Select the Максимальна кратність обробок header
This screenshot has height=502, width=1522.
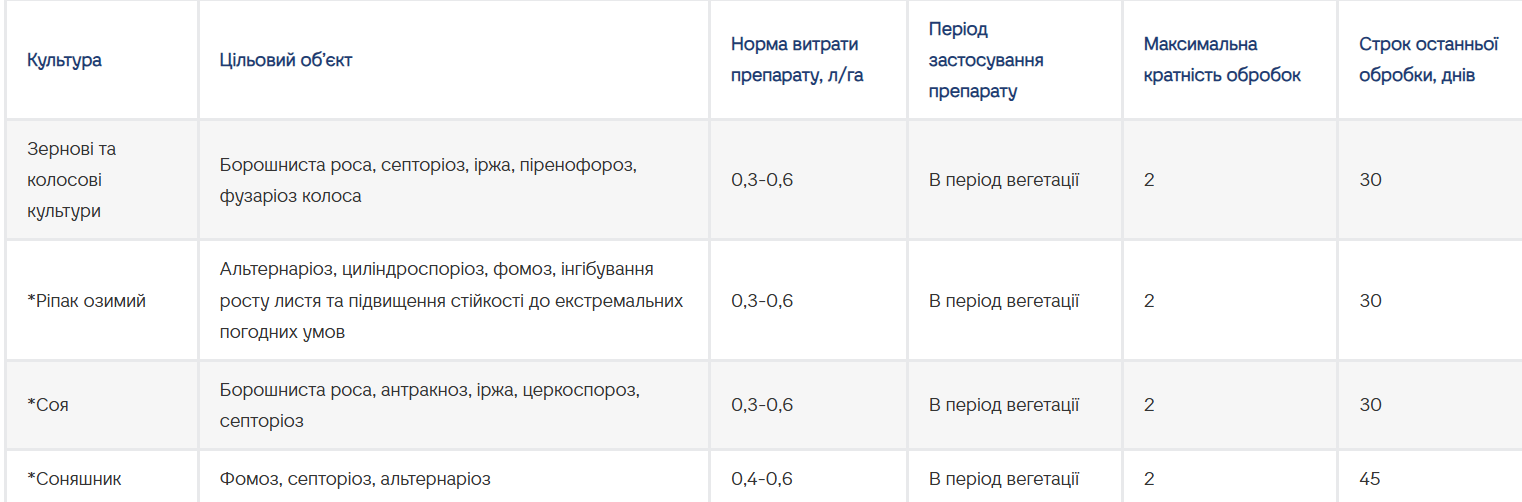[1222, 60]
